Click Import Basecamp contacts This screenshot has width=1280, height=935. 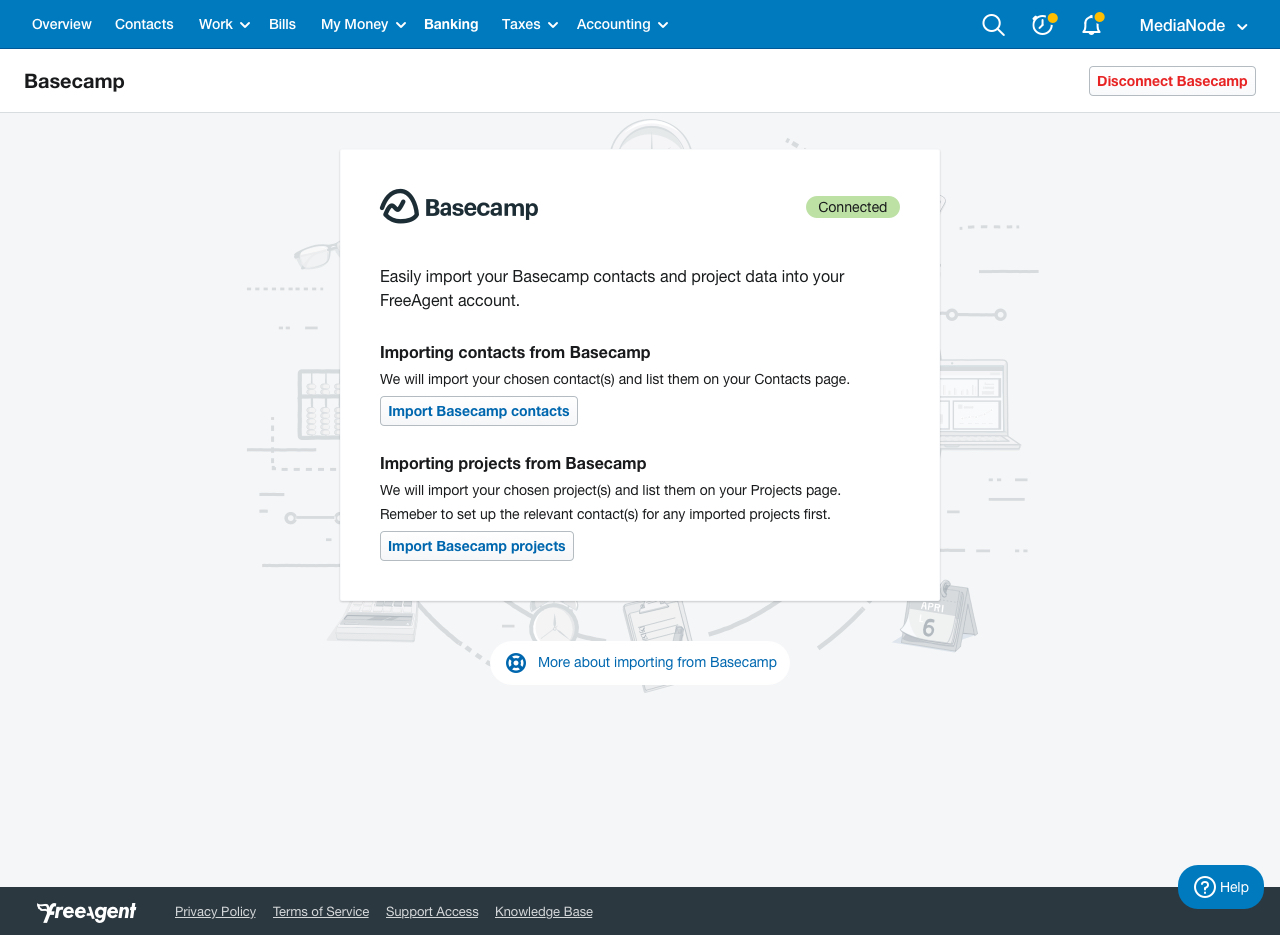(x=478, y=411)
